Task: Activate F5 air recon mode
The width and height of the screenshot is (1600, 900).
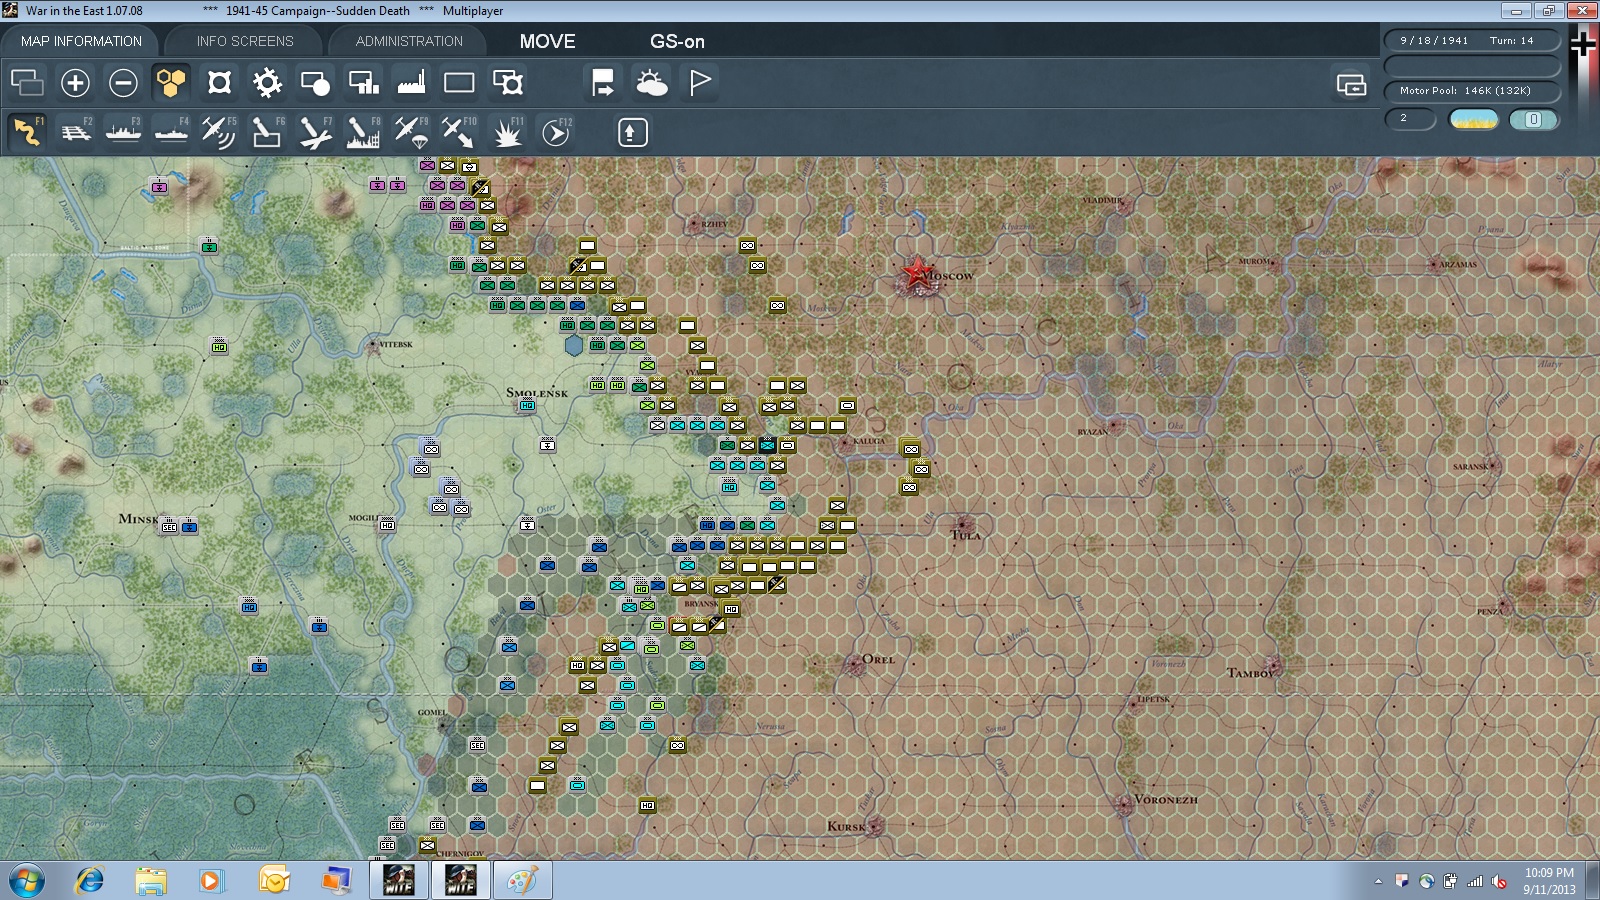Action: (219, 131)
